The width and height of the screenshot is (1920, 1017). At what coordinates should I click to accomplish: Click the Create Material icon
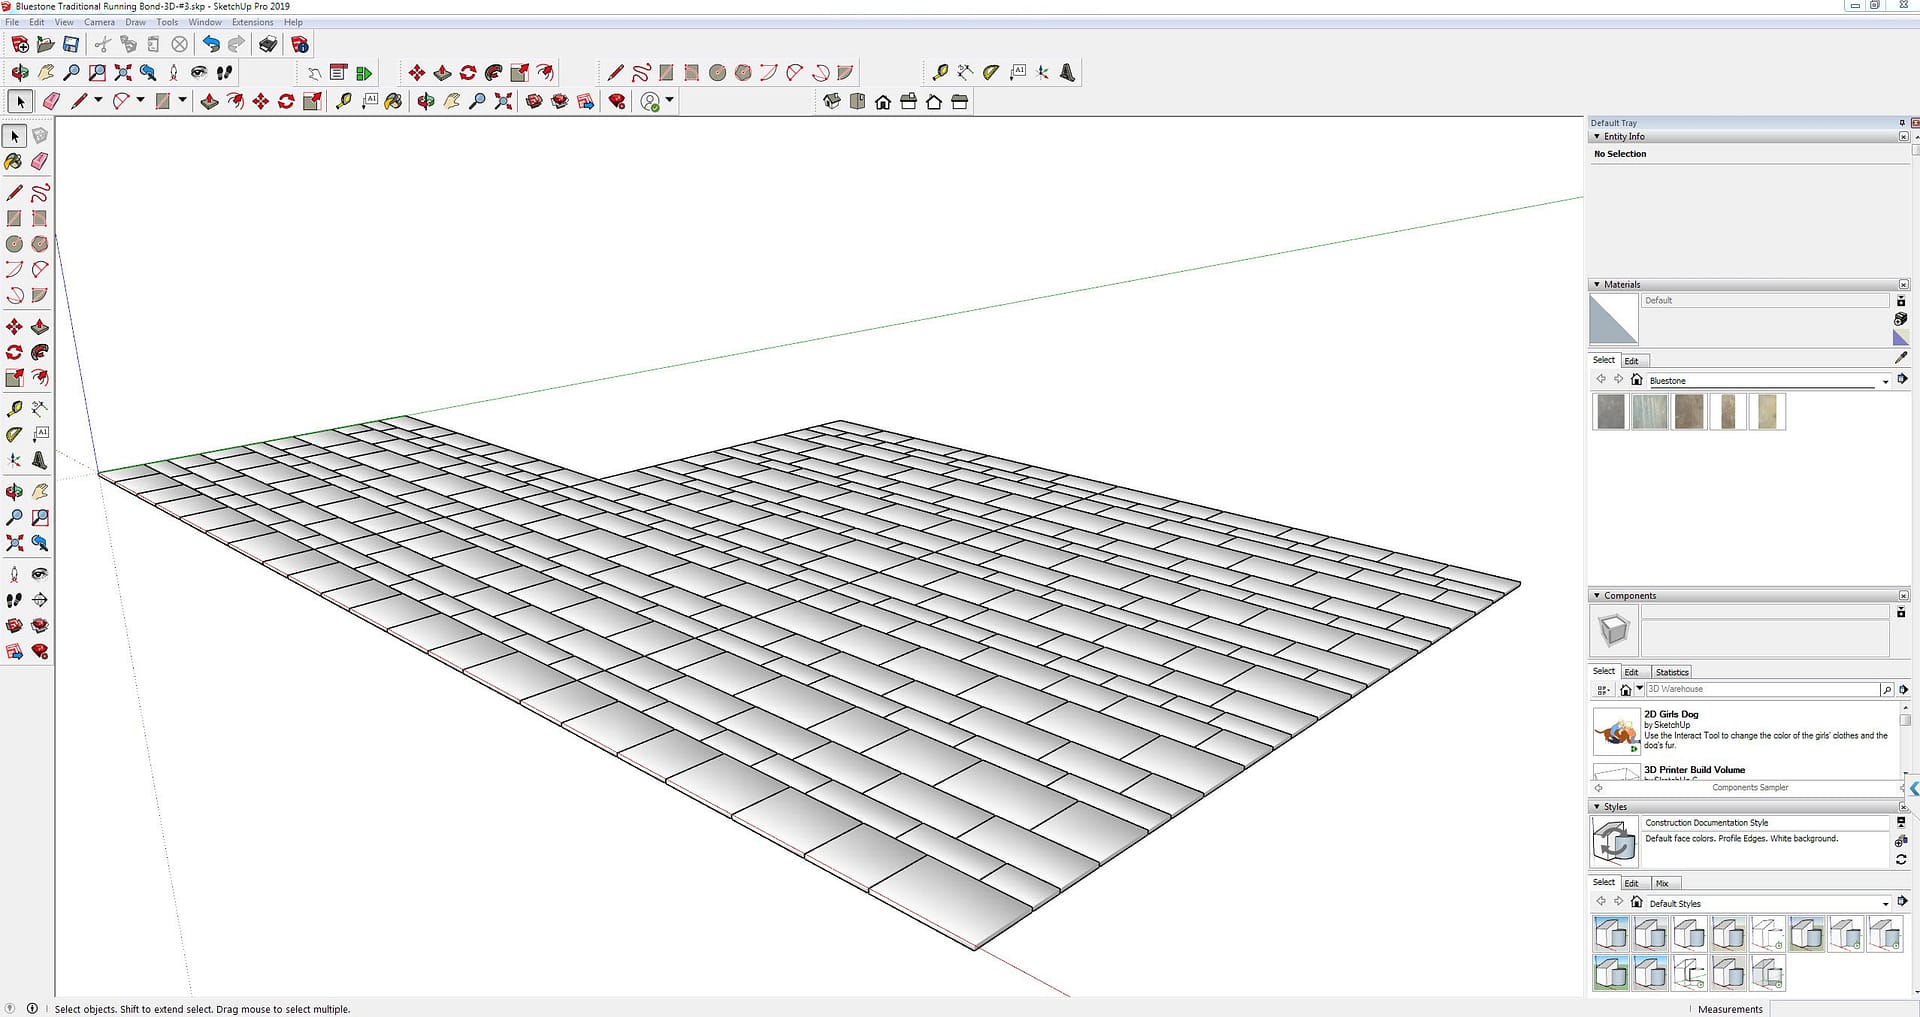coord(1900,319)
